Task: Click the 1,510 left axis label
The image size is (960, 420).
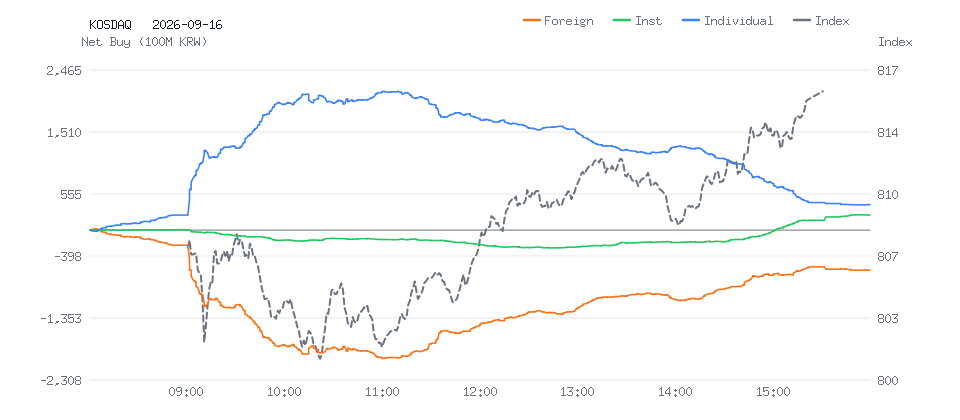Action: pos(64,133)
